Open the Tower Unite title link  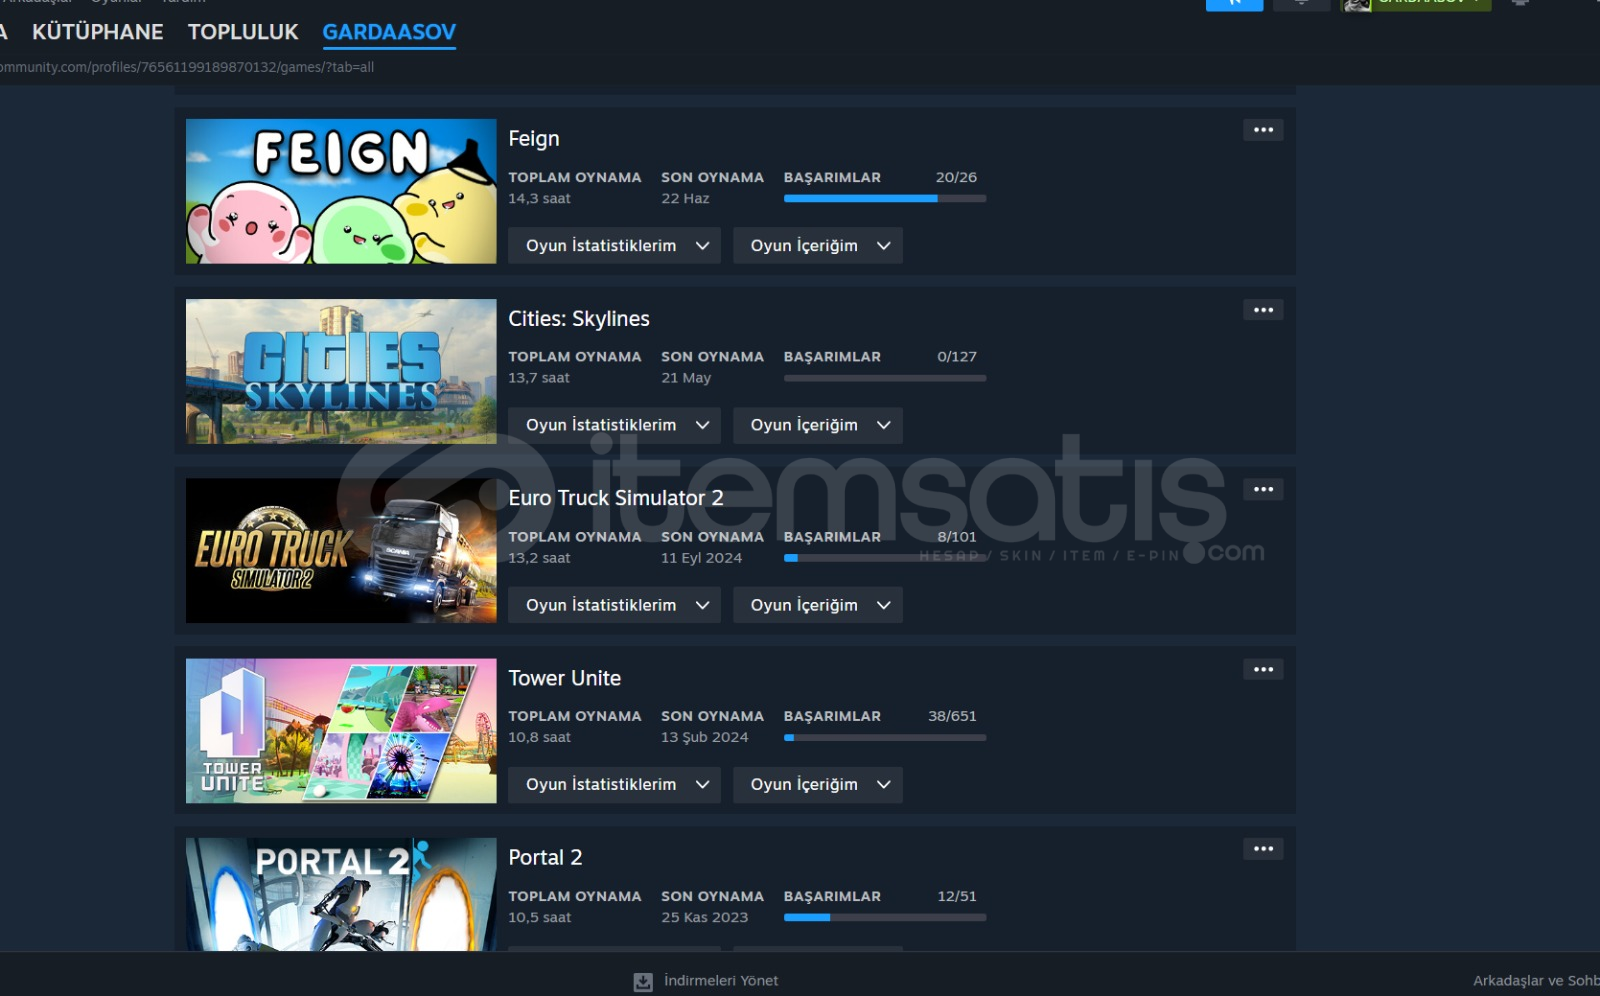565,678
